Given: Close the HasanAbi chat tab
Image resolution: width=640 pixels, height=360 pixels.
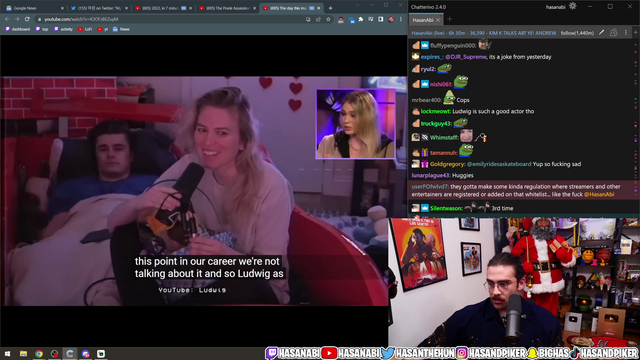Looking at the screenshot, I should (438, 20).
